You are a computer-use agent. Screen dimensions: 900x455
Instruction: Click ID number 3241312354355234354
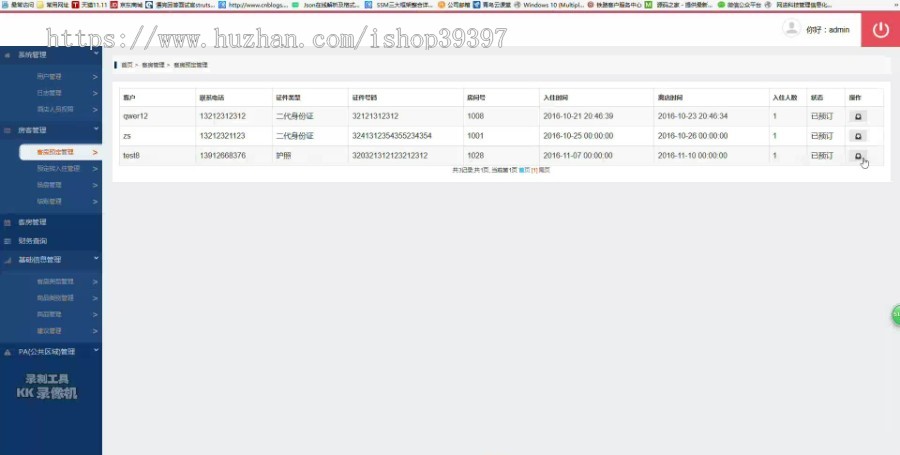(x=392, y=136)
